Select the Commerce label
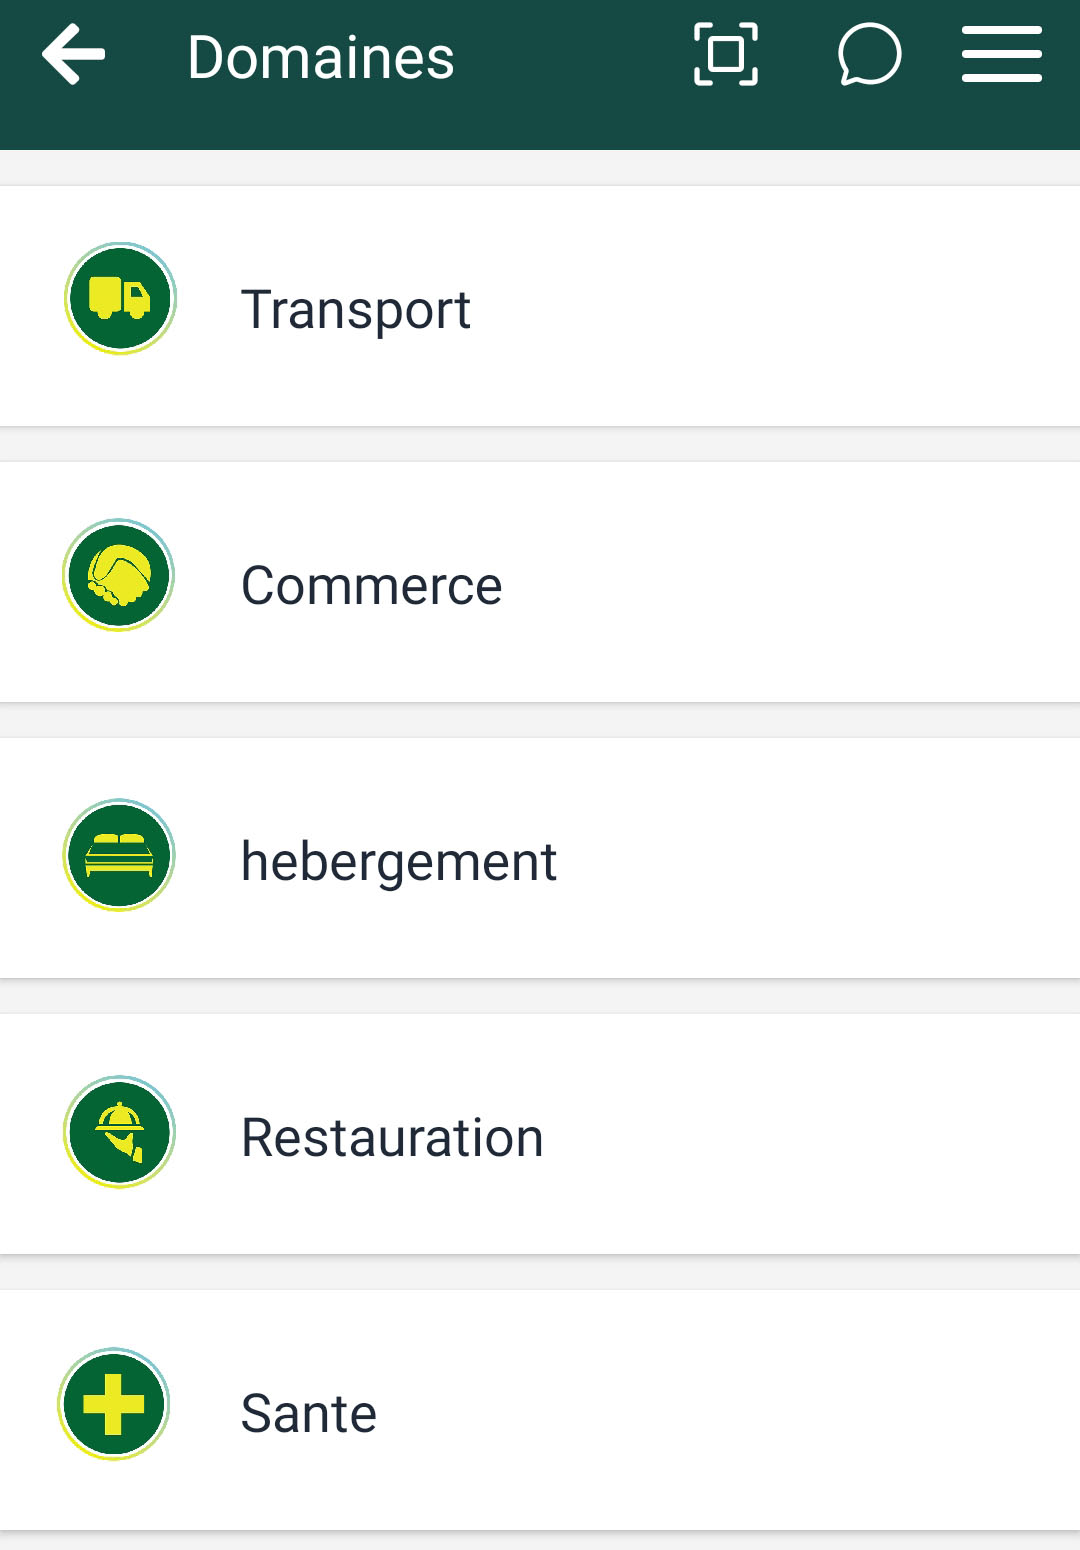Screen dimensions: 1080x1550 click(371, 585)
